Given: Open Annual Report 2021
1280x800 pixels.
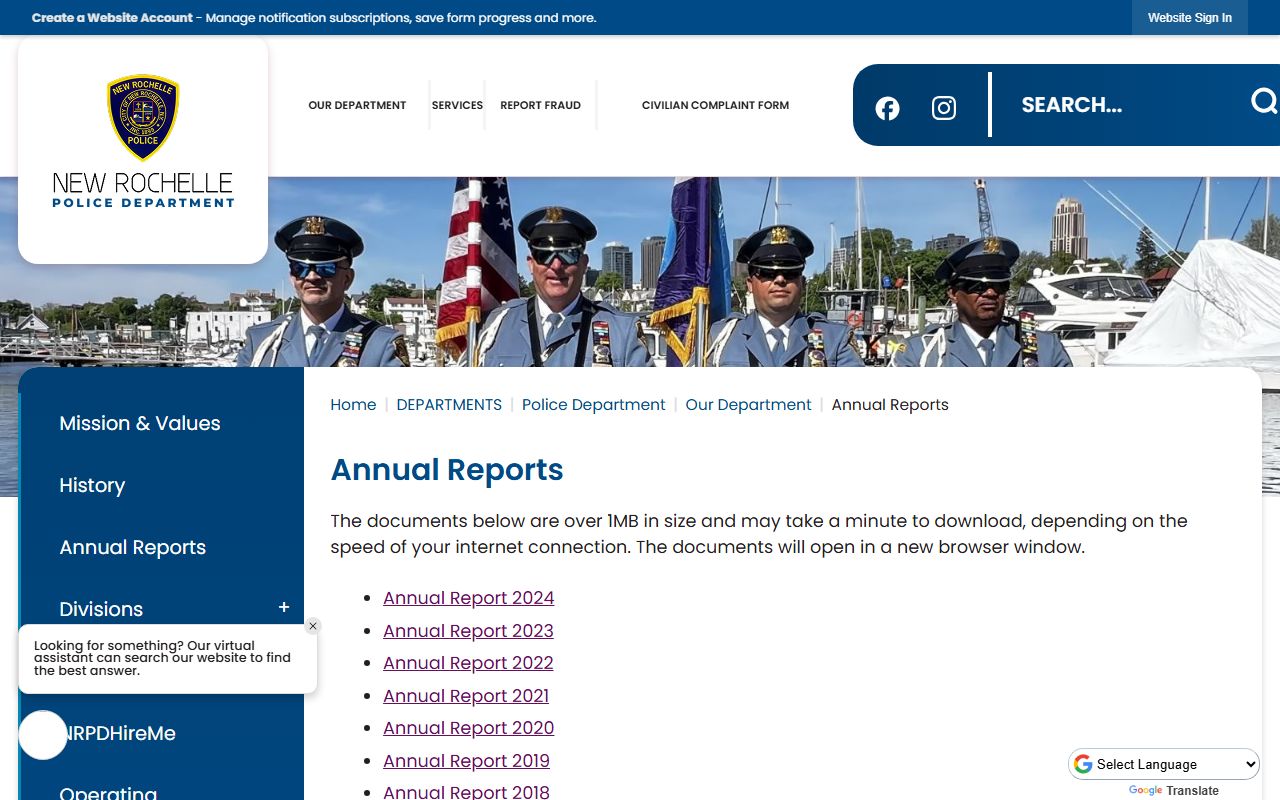Looking at the screenshot, I should tap(466, 696).
